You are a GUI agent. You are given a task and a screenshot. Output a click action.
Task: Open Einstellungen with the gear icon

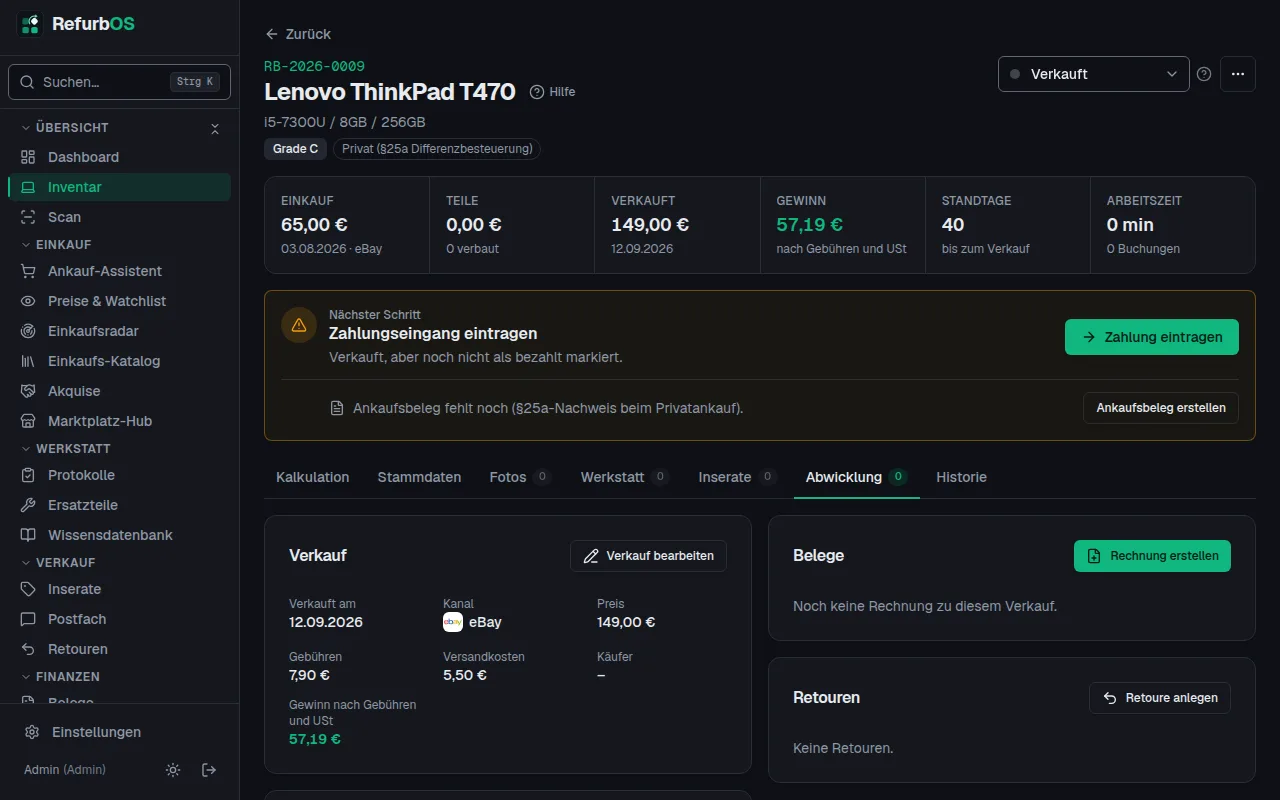[119, 732]
